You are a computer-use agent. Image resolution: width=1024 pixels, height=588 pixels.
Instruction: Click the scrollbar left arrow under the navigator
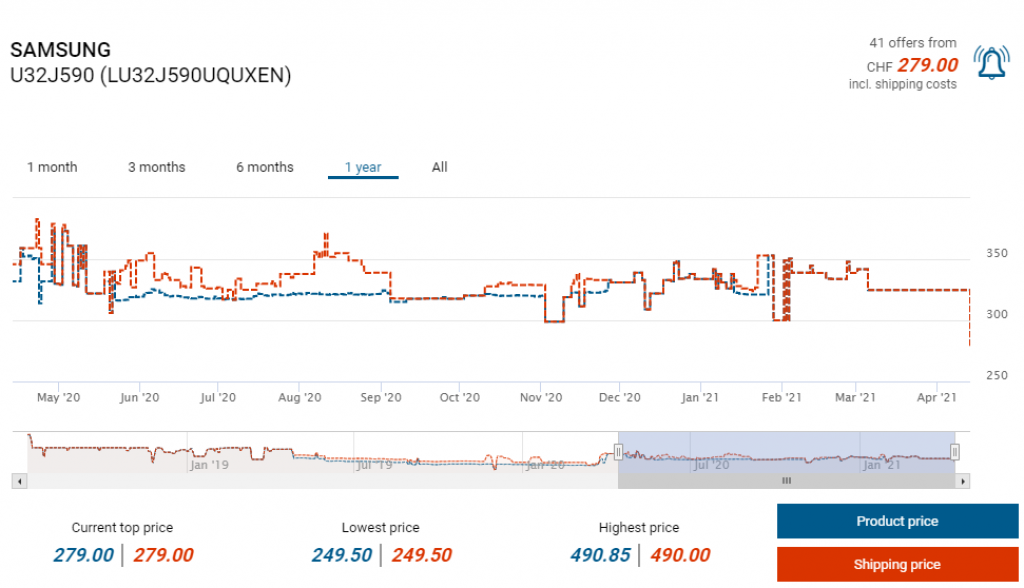coord(18,481)
